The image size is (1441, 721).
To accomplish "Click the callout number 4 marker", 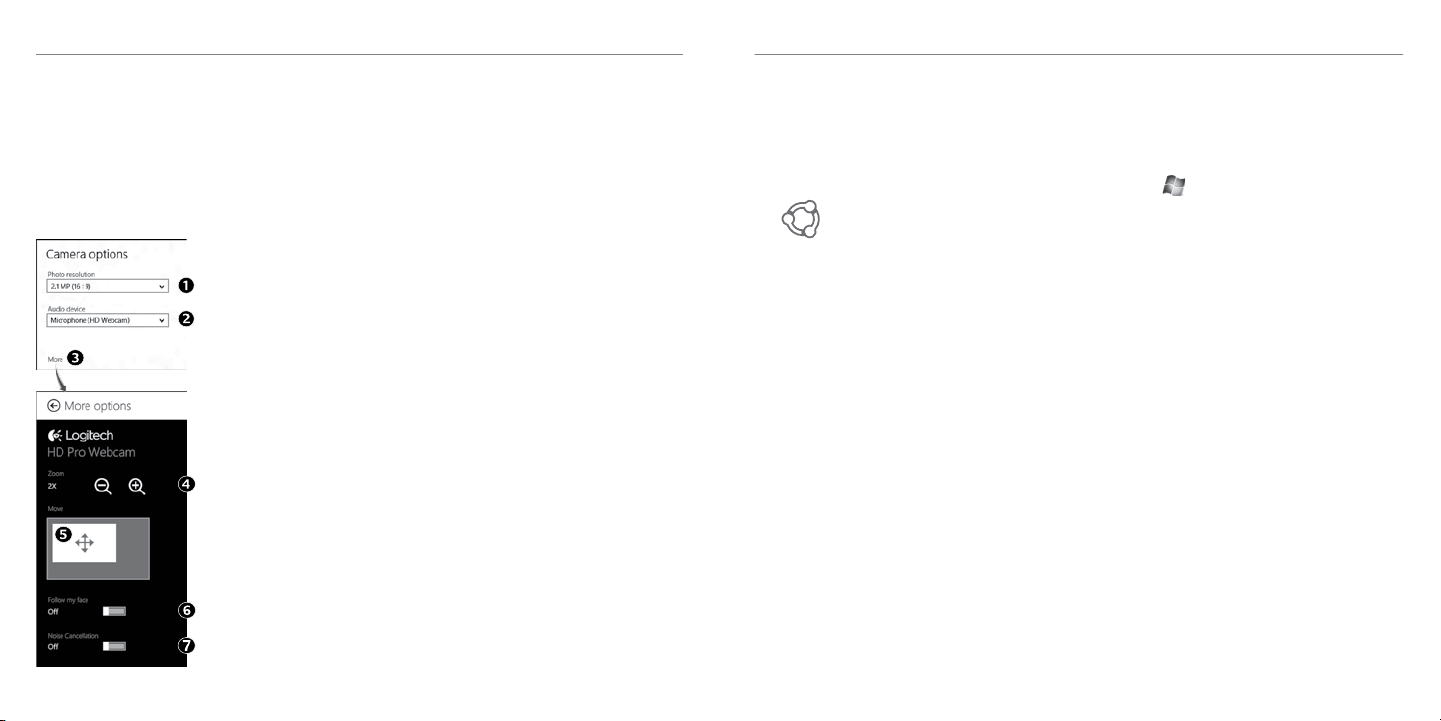I will point(185,484).
